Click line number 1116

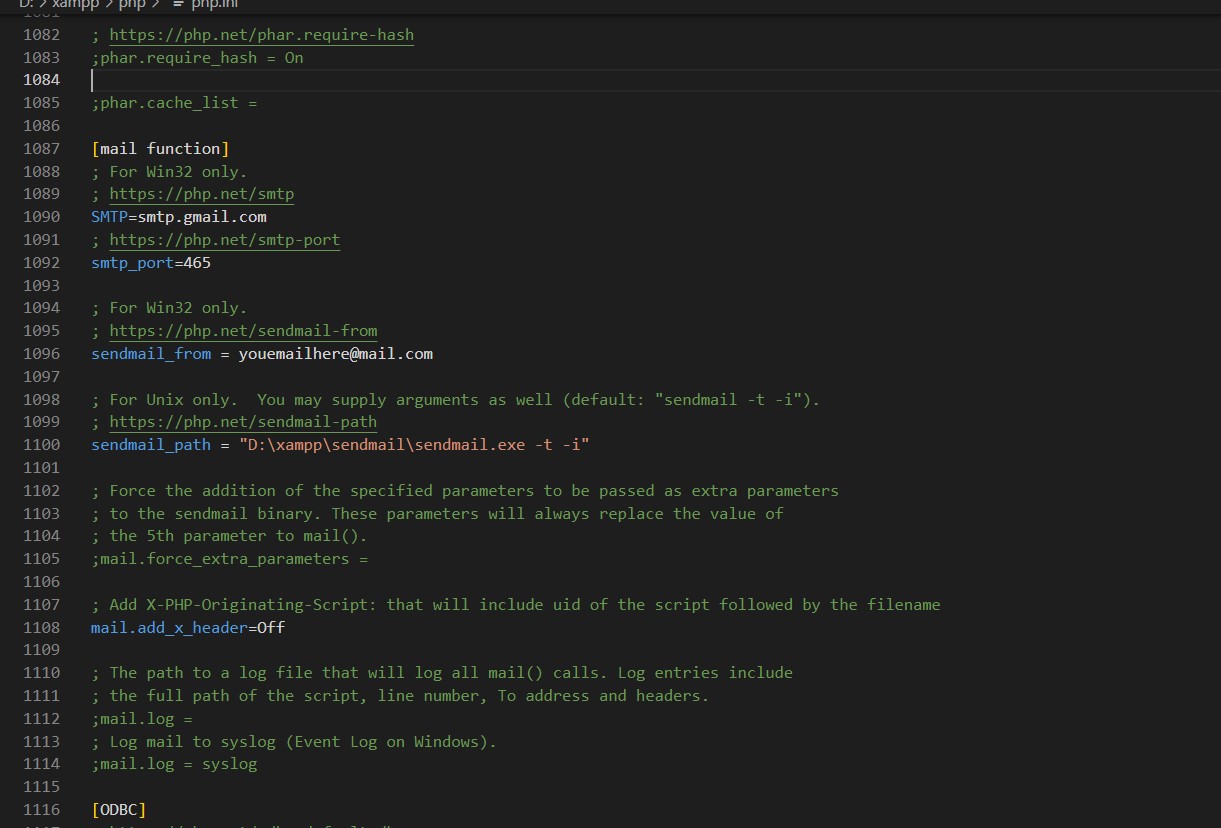(x=41, y=810)
